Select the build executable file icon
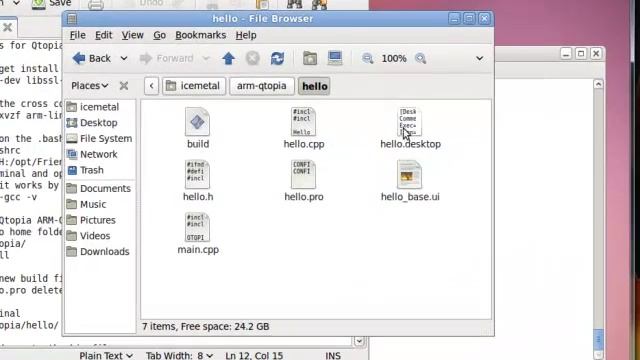Viewport: 640px width, 360px height. pos(198,122)
